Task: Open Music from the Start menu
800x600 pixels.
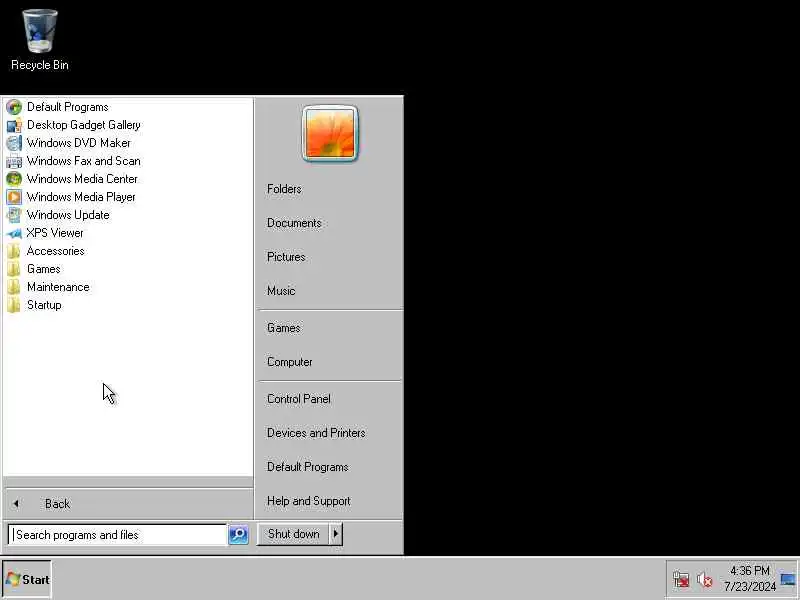Action: 281,291
